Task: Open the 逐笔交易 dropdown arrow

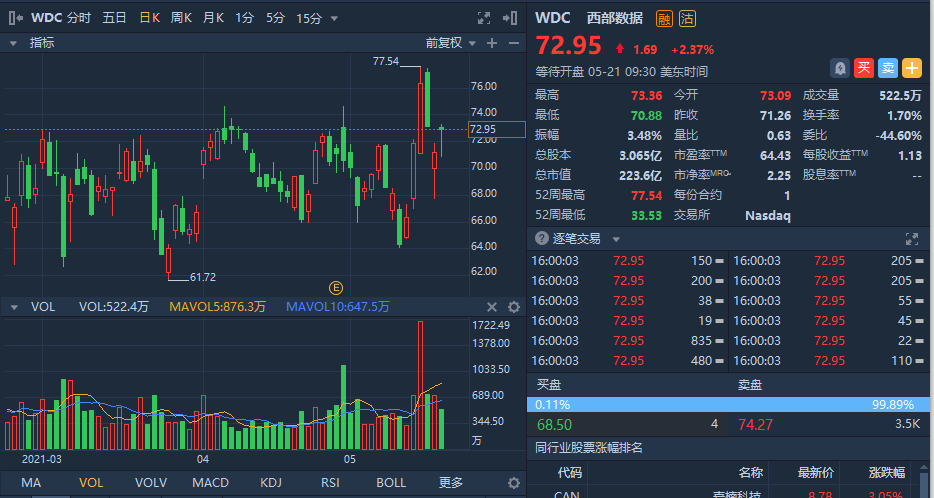Action: (616, 239)
